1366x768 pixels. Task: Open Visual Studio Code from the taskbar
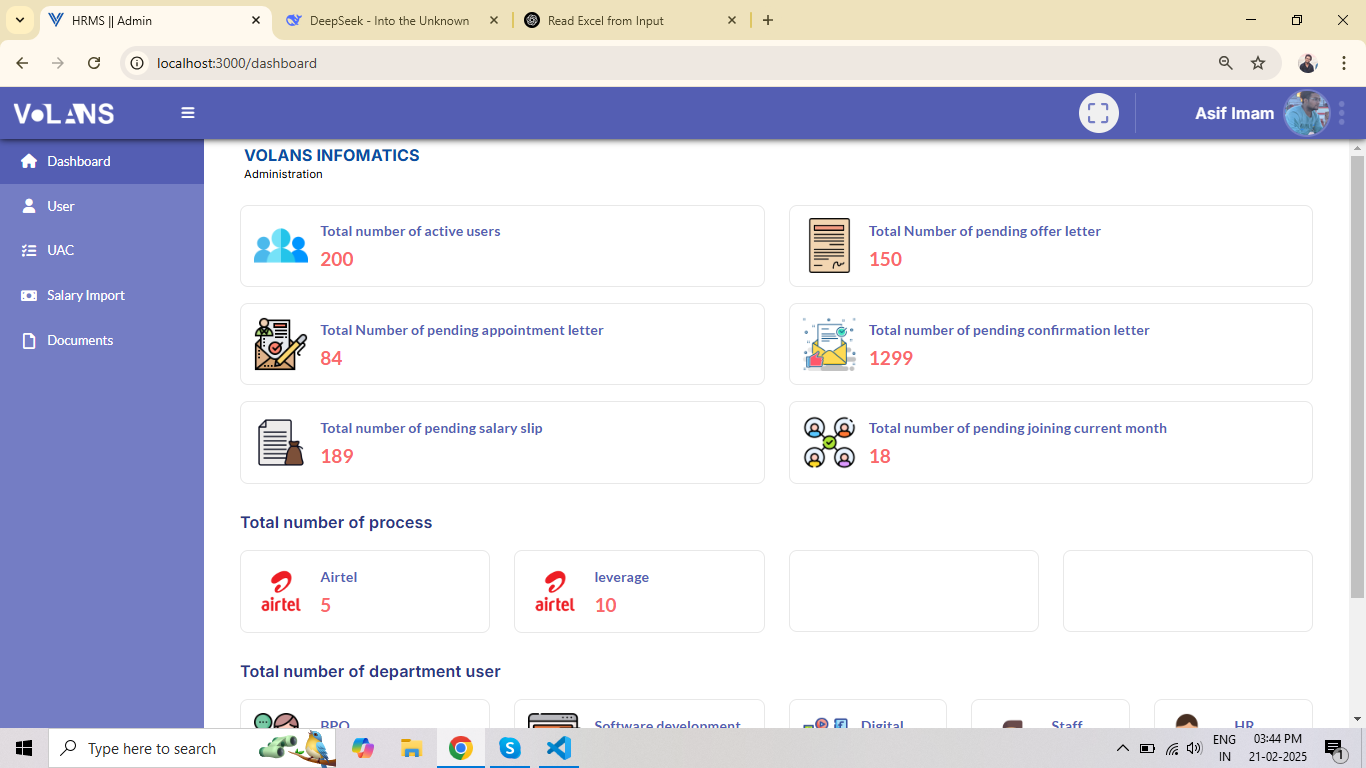[x=559, y=748]
